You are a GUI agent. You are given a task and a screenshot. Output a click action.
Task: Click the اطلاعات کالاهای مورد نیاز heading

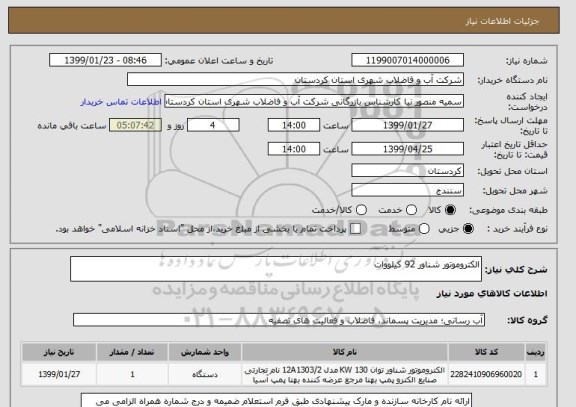pyautogui.click(x=492, y=293)
